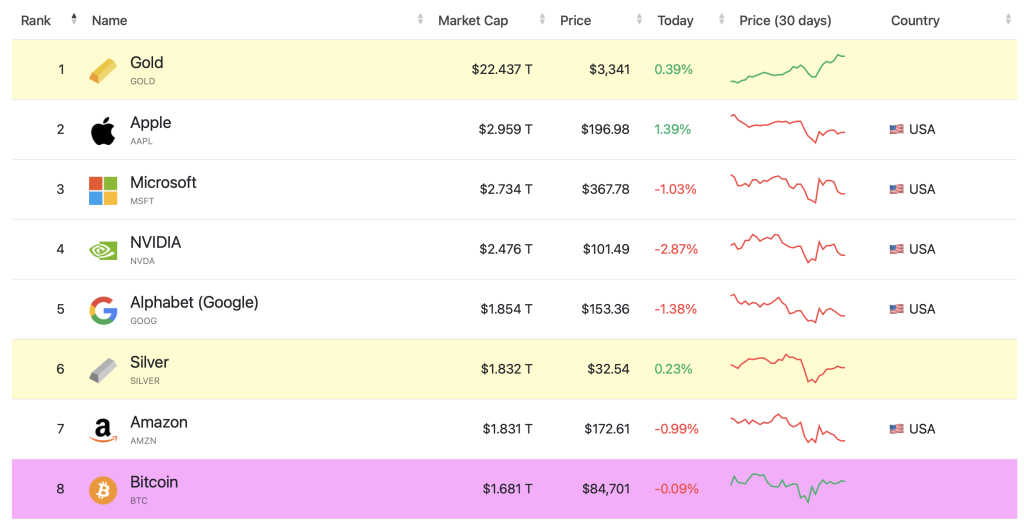
Task: Click Bitcoin's 30-day price chart
Action: [788, 488]
